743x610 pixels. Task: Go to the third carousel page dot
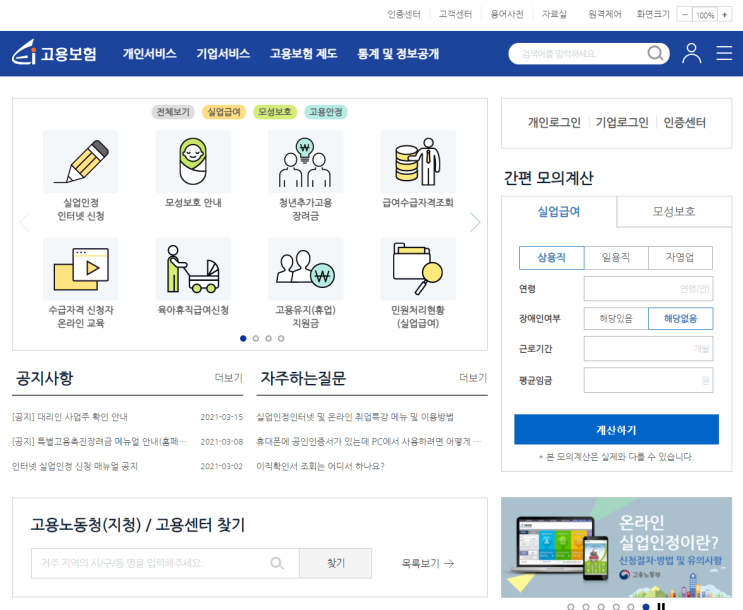(x=269, y=338)
